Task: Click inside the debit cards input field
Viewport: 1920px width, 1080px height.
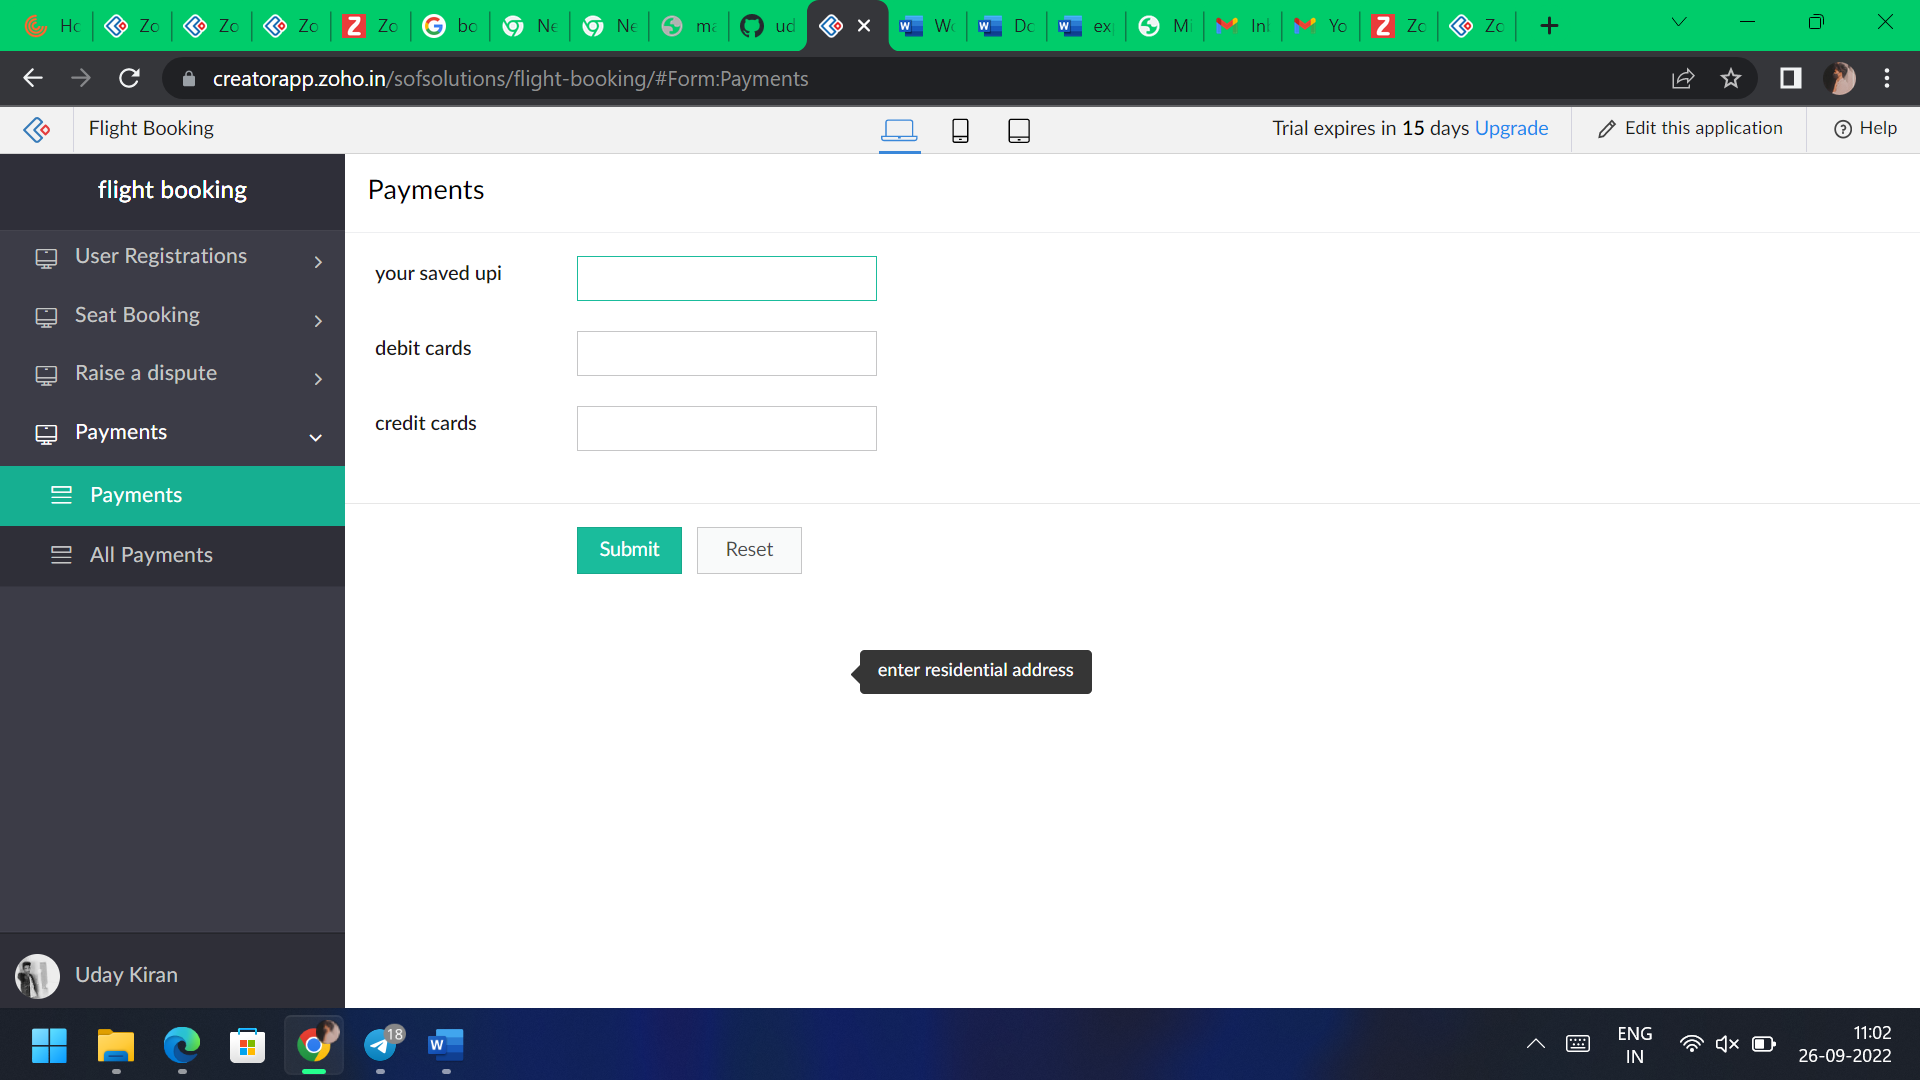Action: pyautogui.click(x=726, y=353)
